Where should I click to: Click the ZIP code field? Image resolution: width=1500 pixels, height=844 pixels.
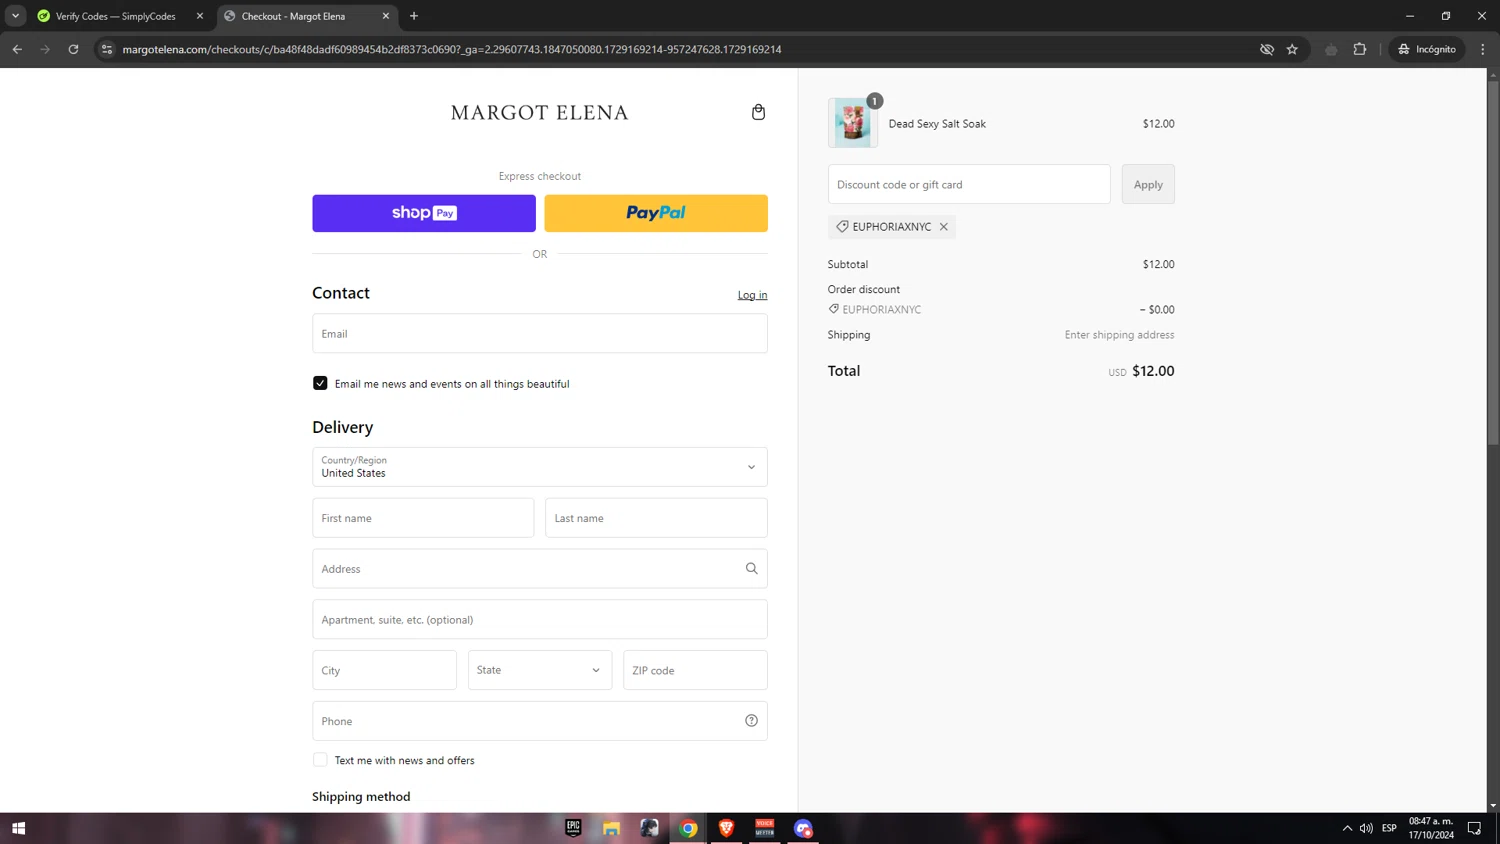[x=695, y=670]
